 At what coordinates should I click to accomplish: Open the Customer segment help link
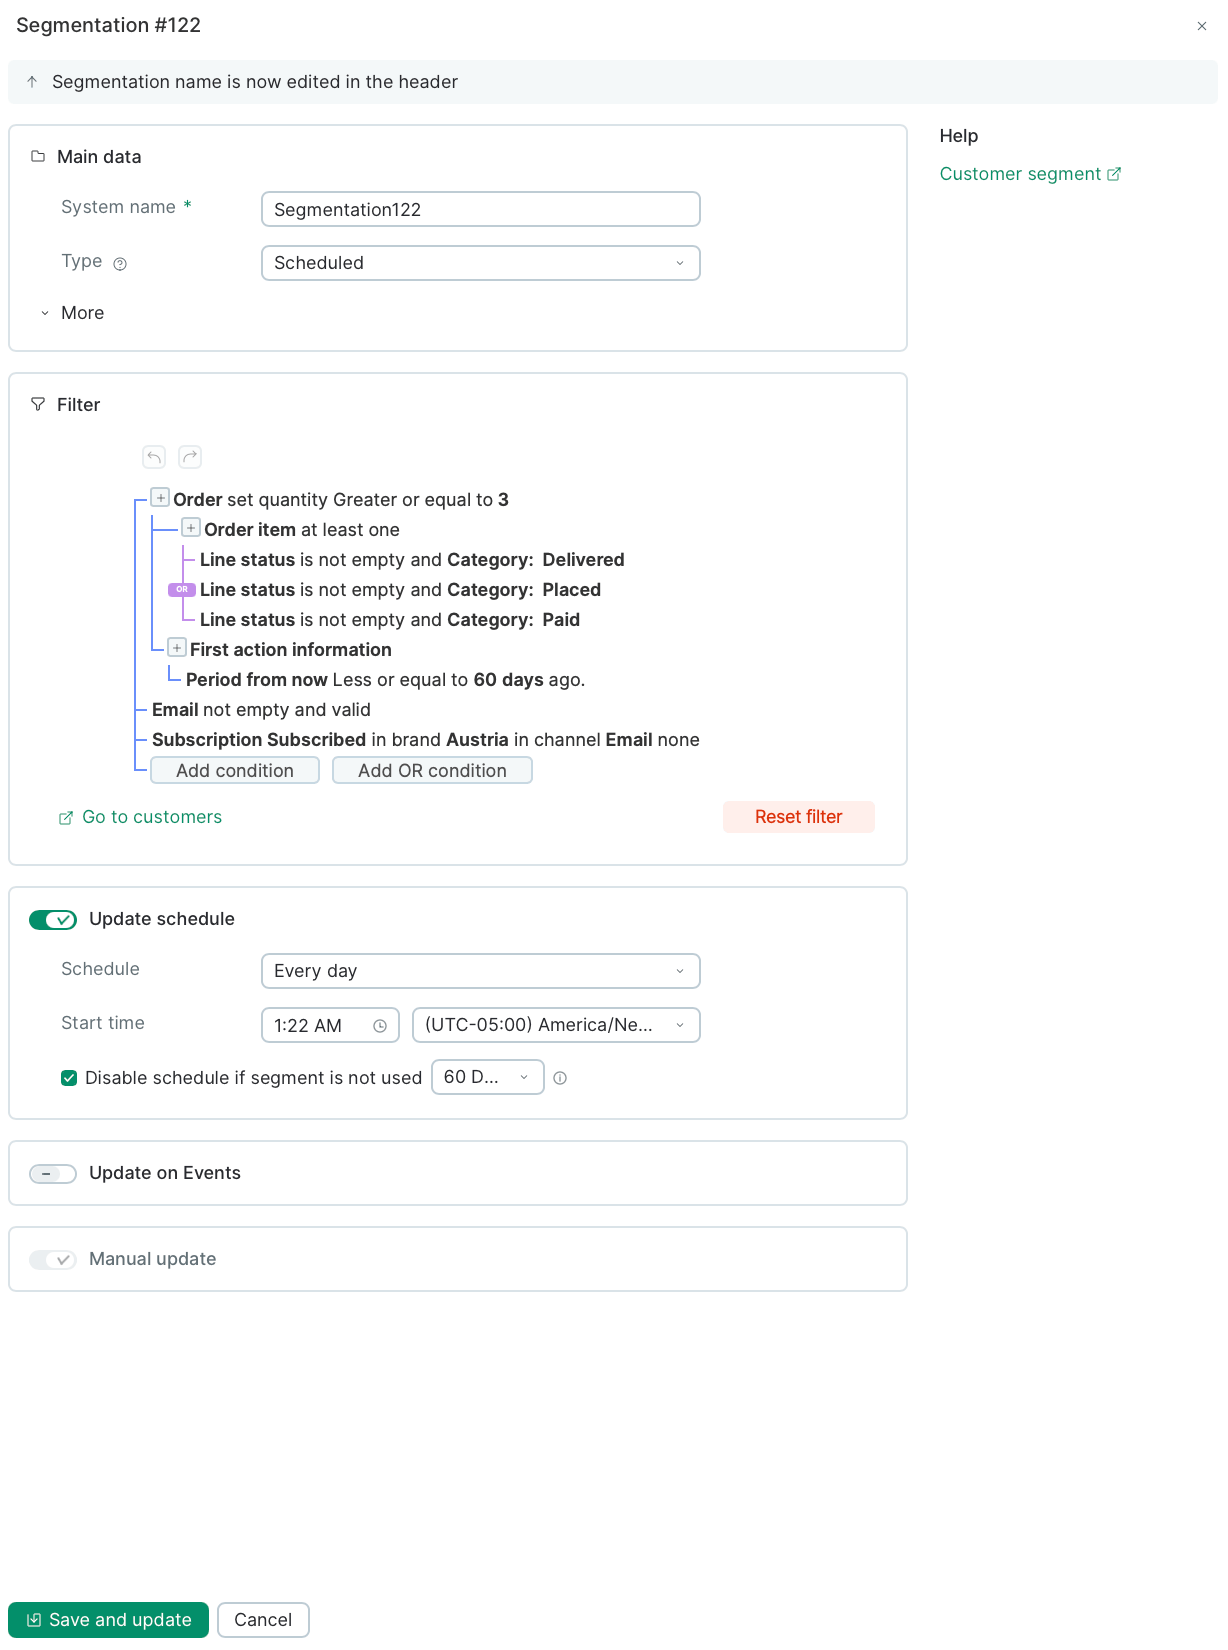(x=1030, y=174)
